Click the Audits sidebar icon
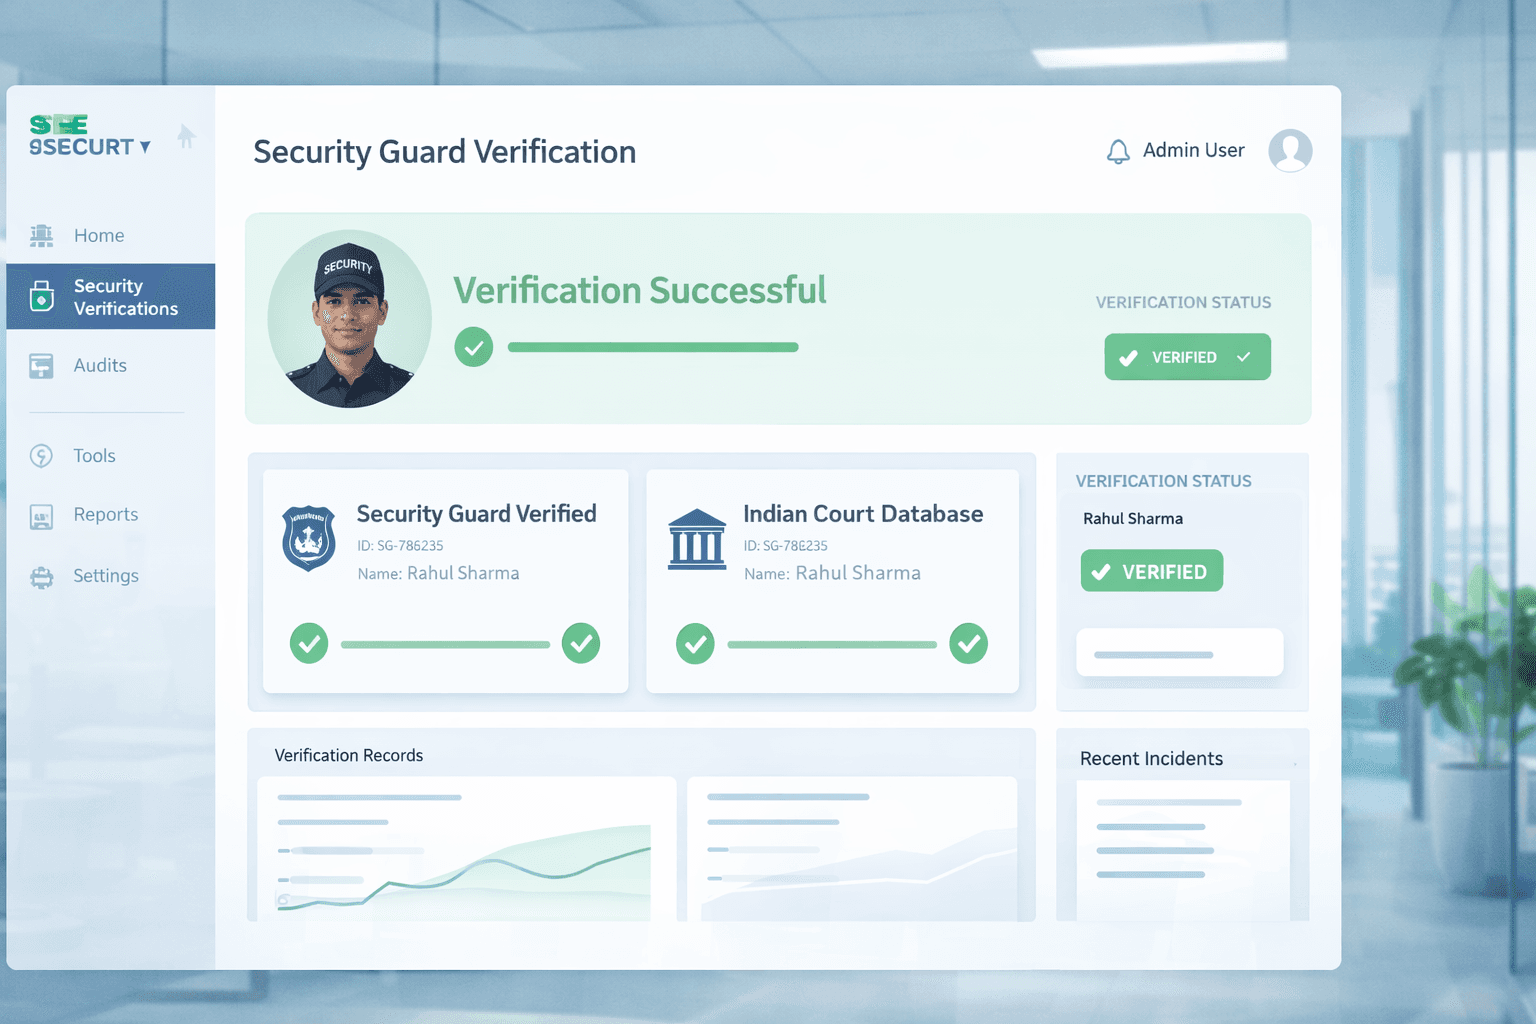This screenshot has height=1024, width=1536. (41, 365)
